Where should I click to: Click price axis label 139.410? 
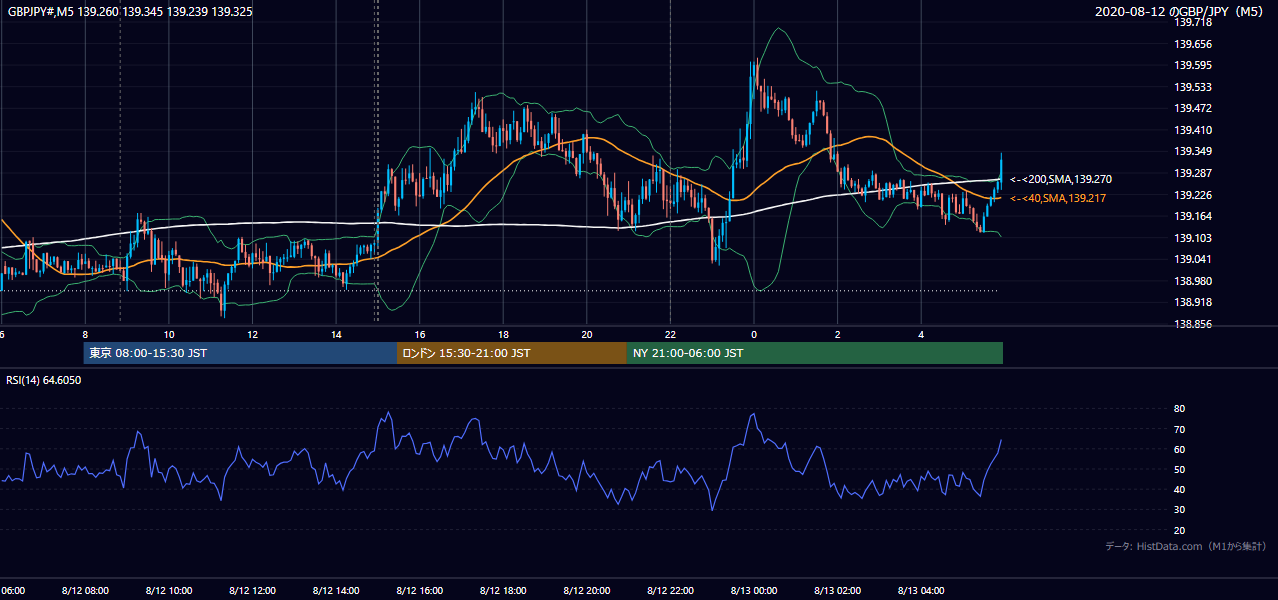(1193, 130)
